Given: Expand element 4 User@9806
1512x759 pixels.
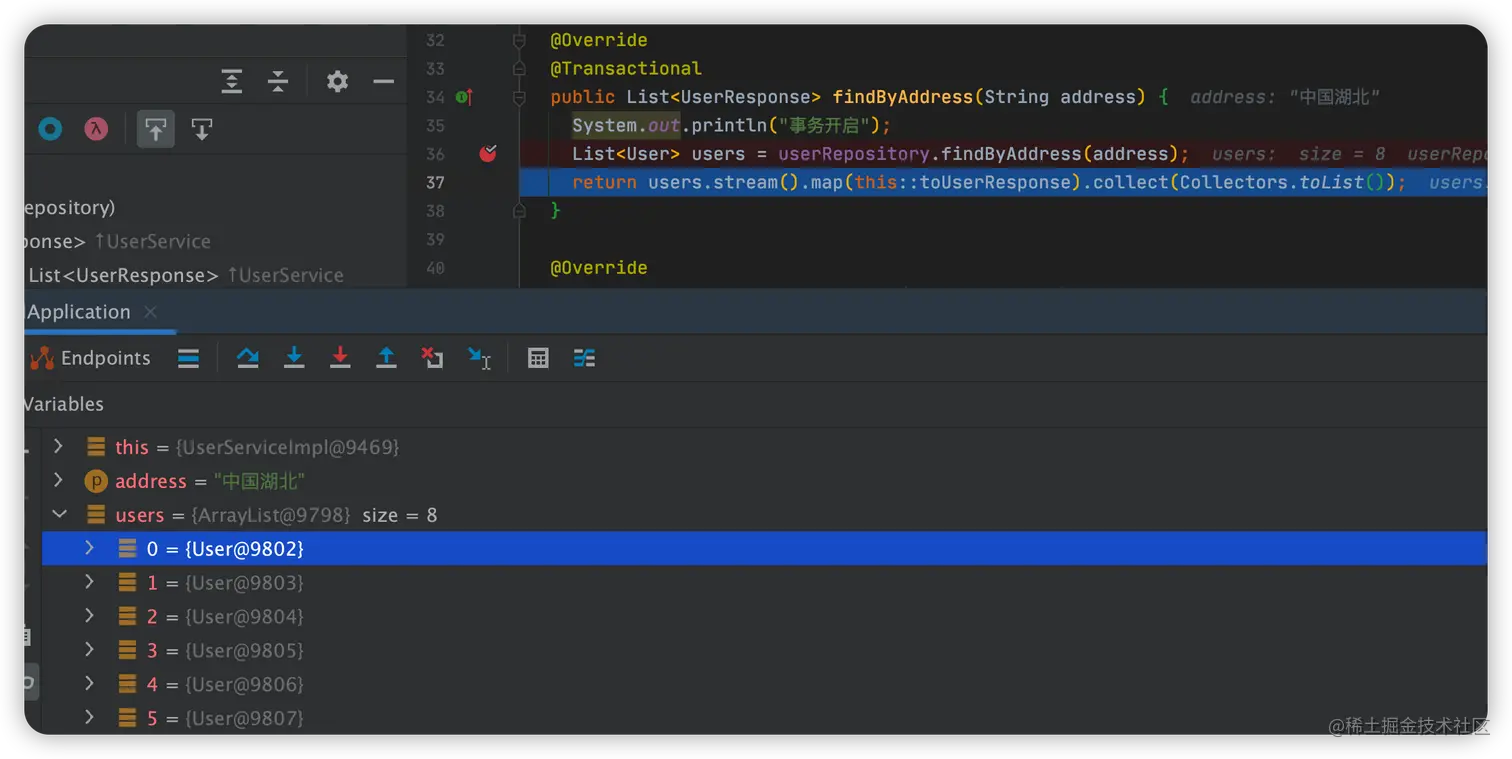Looking at the screenshot, I should tap(89, 684).
